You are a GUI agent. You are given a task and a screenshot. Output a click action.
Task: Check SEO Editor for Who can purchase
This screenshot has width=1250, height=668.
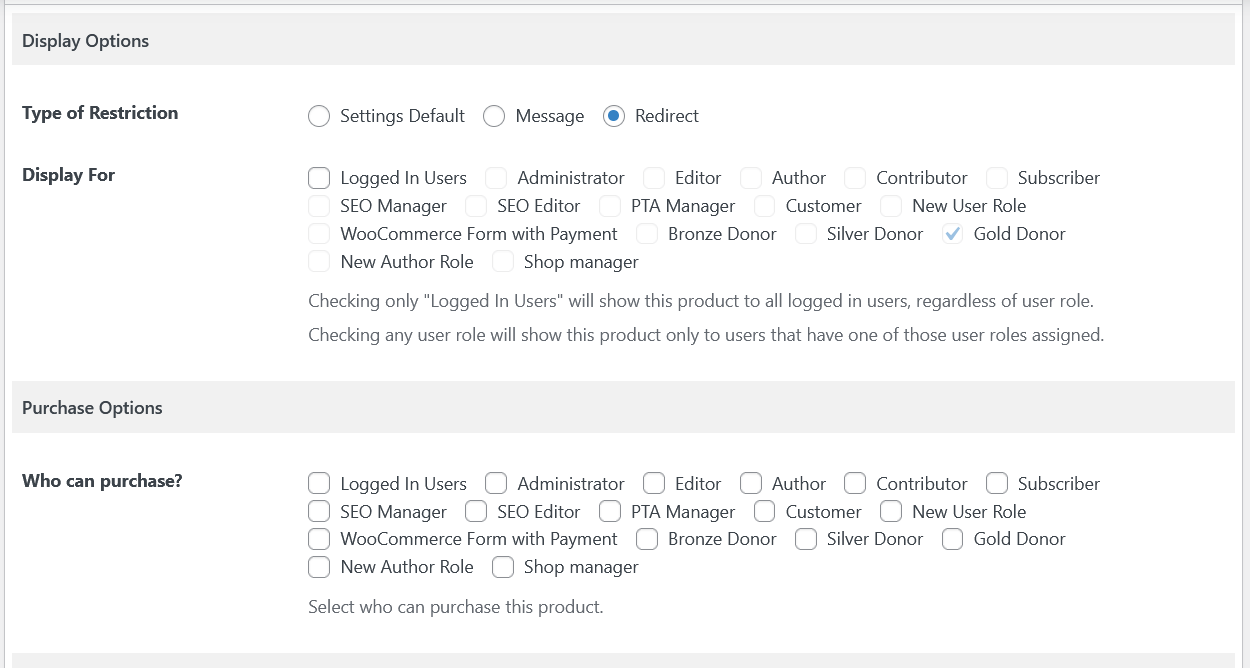pyautogui.click(x=476, y=512)
